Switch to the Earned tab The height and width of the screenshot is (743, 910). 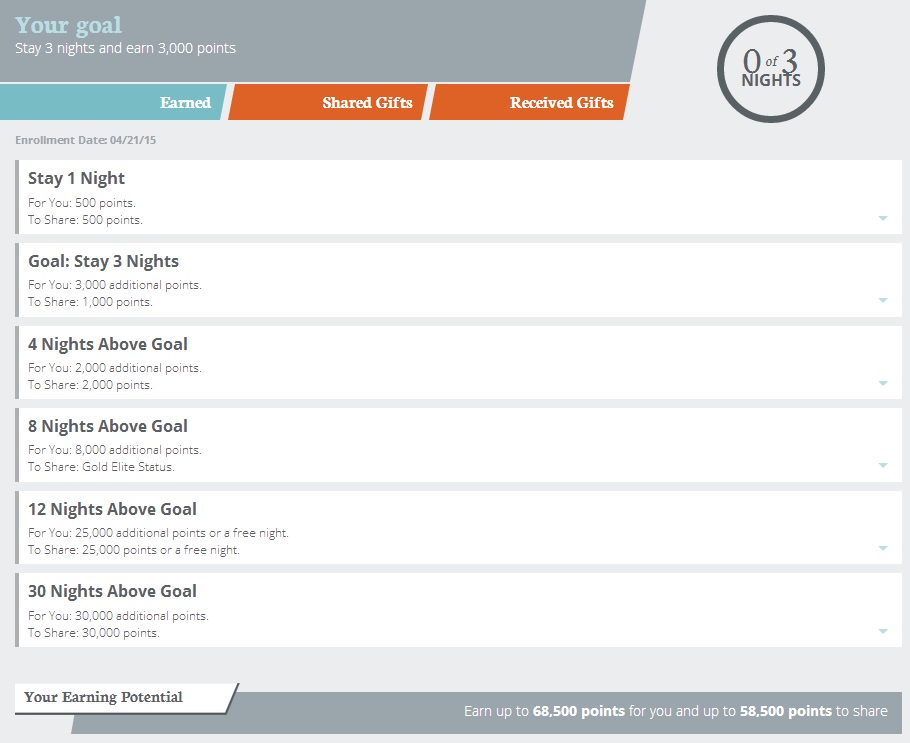point(185,103)
